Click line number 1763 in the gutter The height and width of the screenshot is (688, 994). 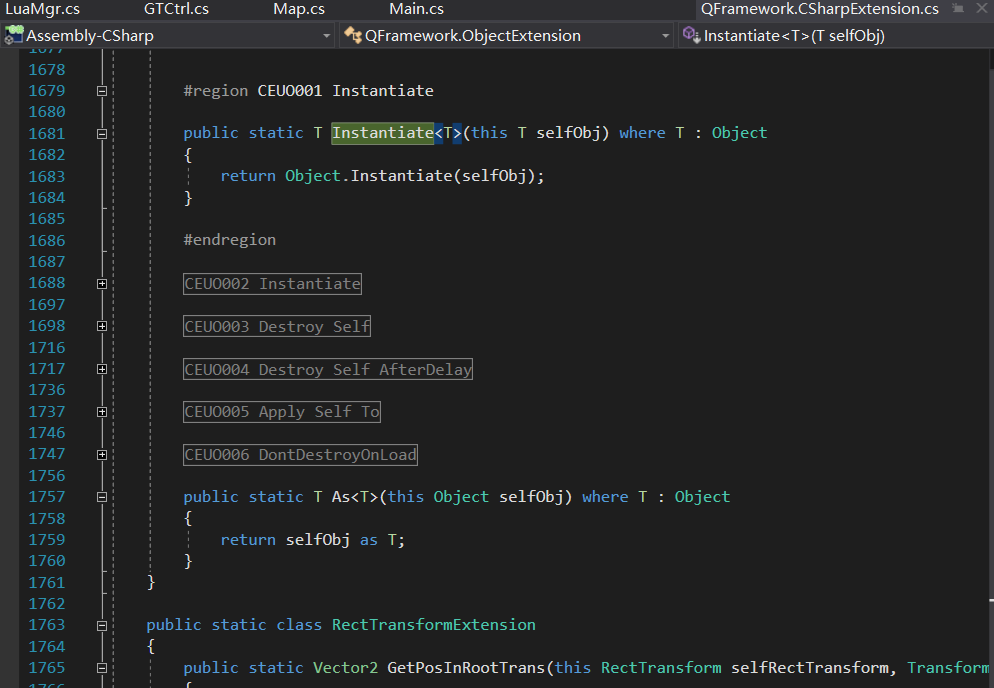(x=47, y=625)
